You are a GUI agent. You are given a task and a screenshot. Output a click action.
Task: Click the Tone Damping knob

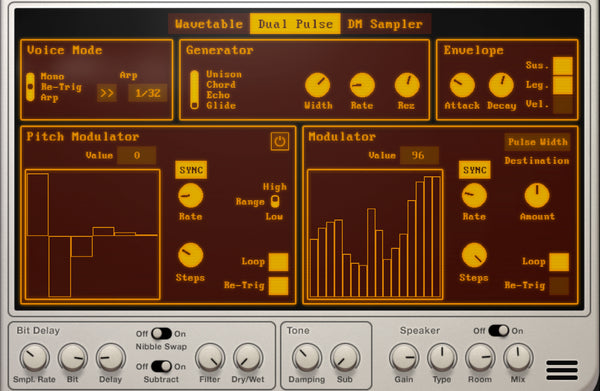pos(307,358)
